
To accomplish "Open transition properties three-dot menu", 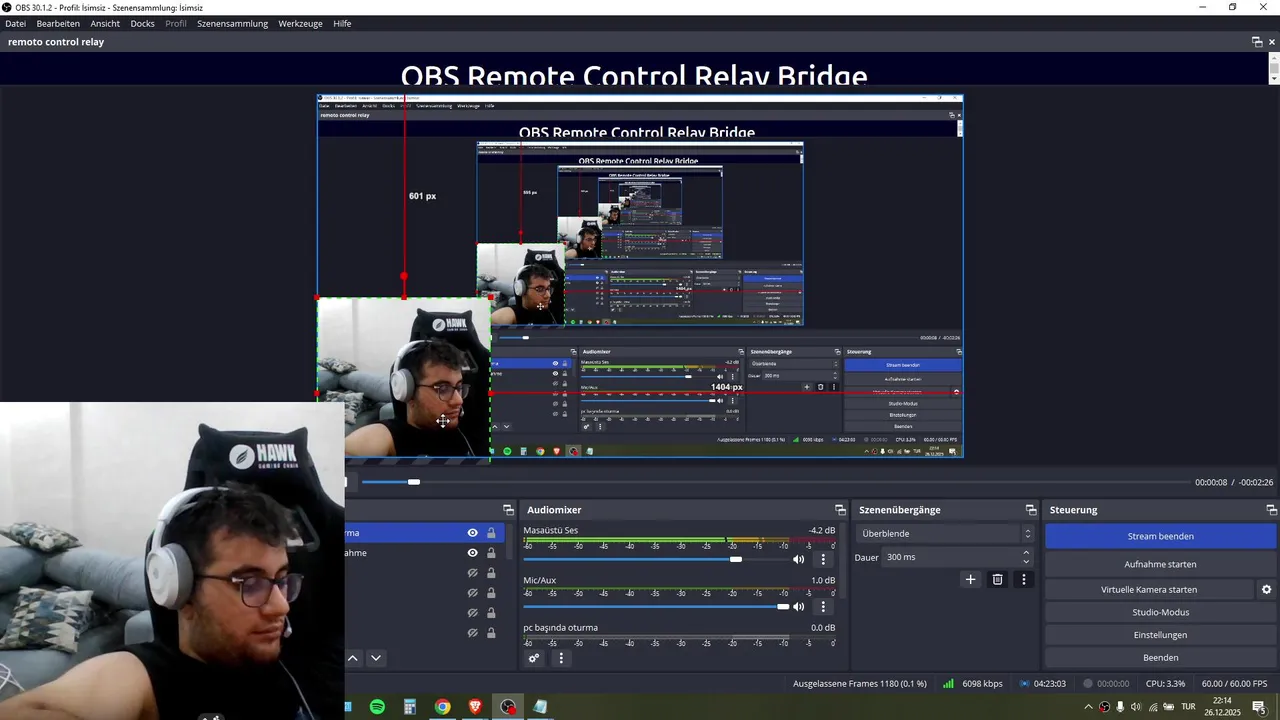I will click(1023, 579).
